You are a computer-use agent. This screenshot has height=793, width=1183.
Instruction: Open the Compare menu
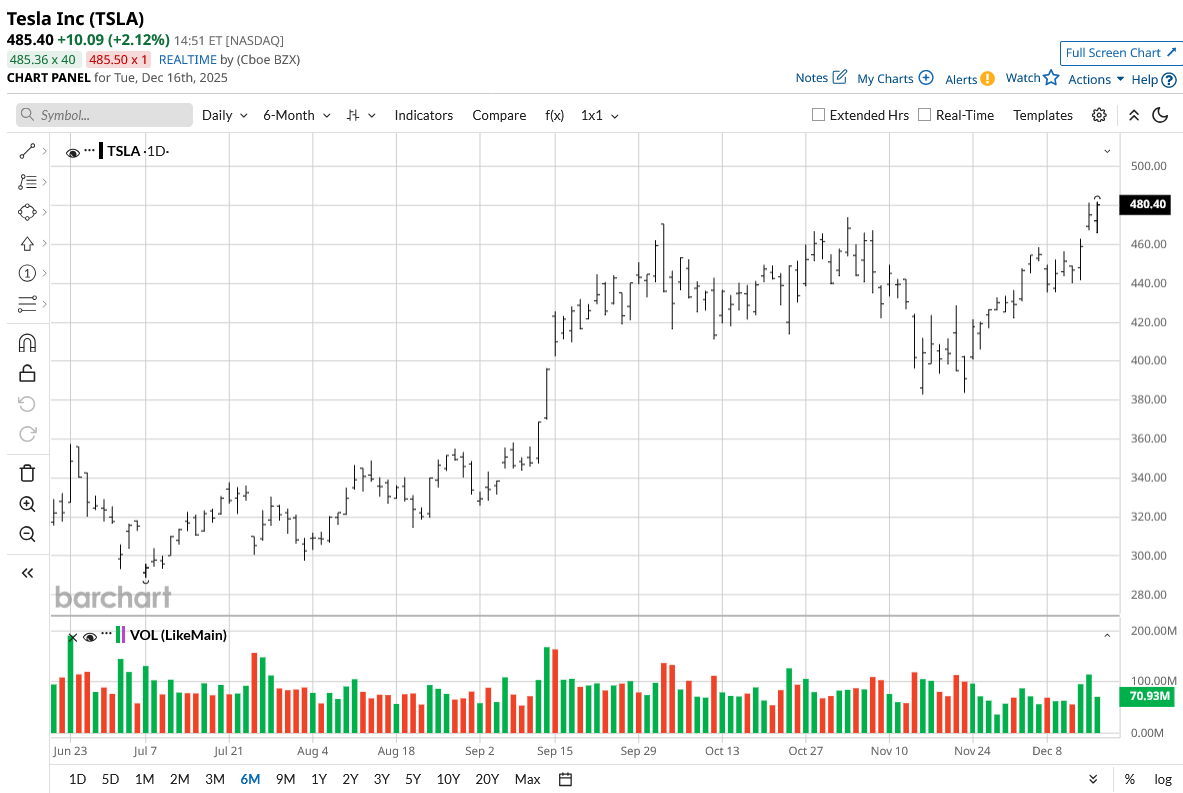(499, 115)
